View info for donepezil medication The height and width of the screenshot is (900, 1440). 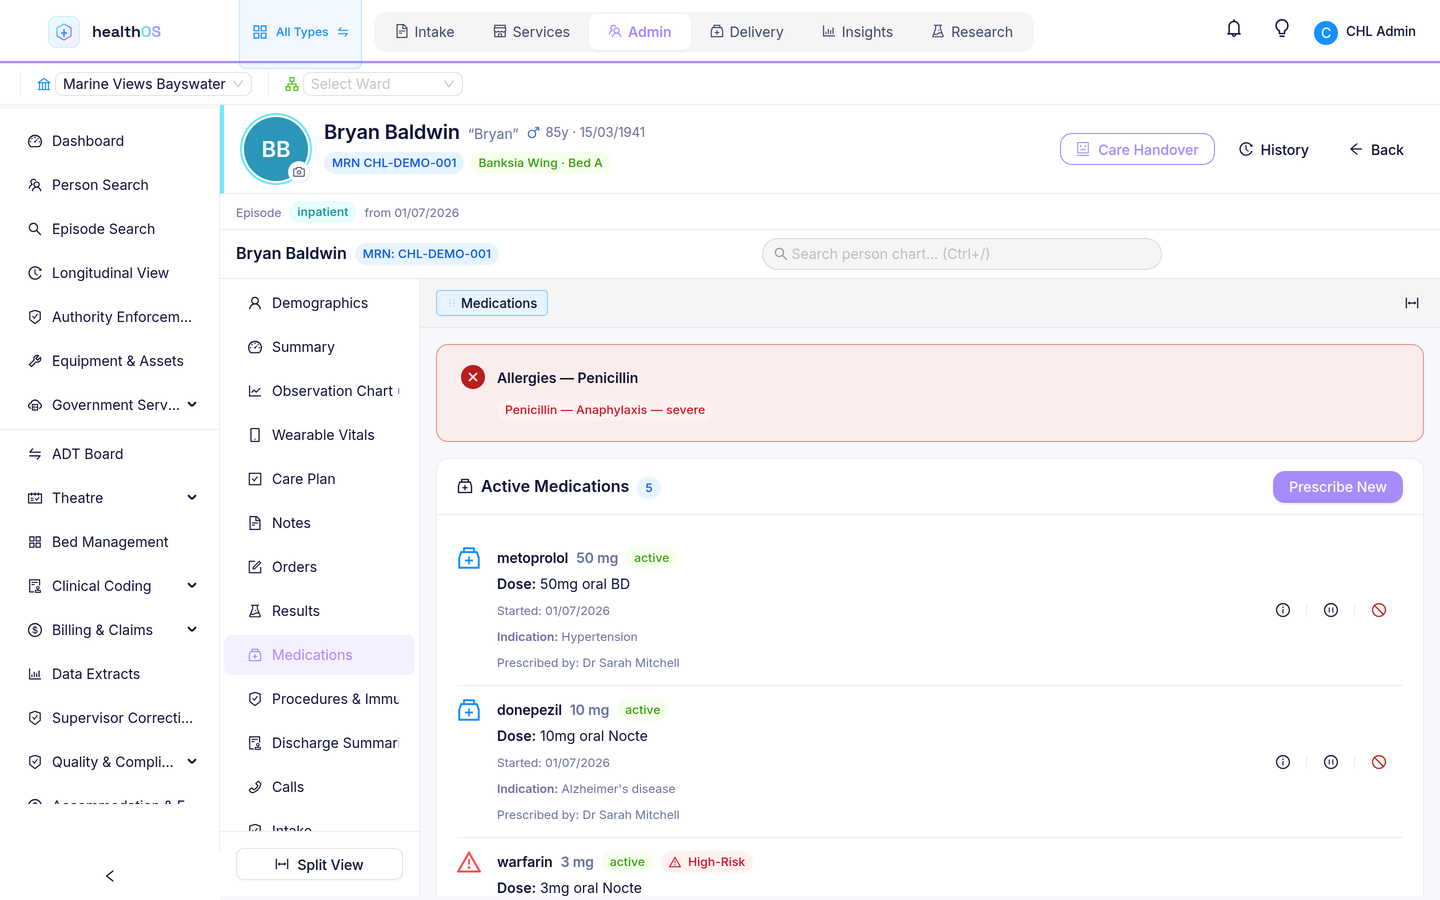coord(1283,762)
